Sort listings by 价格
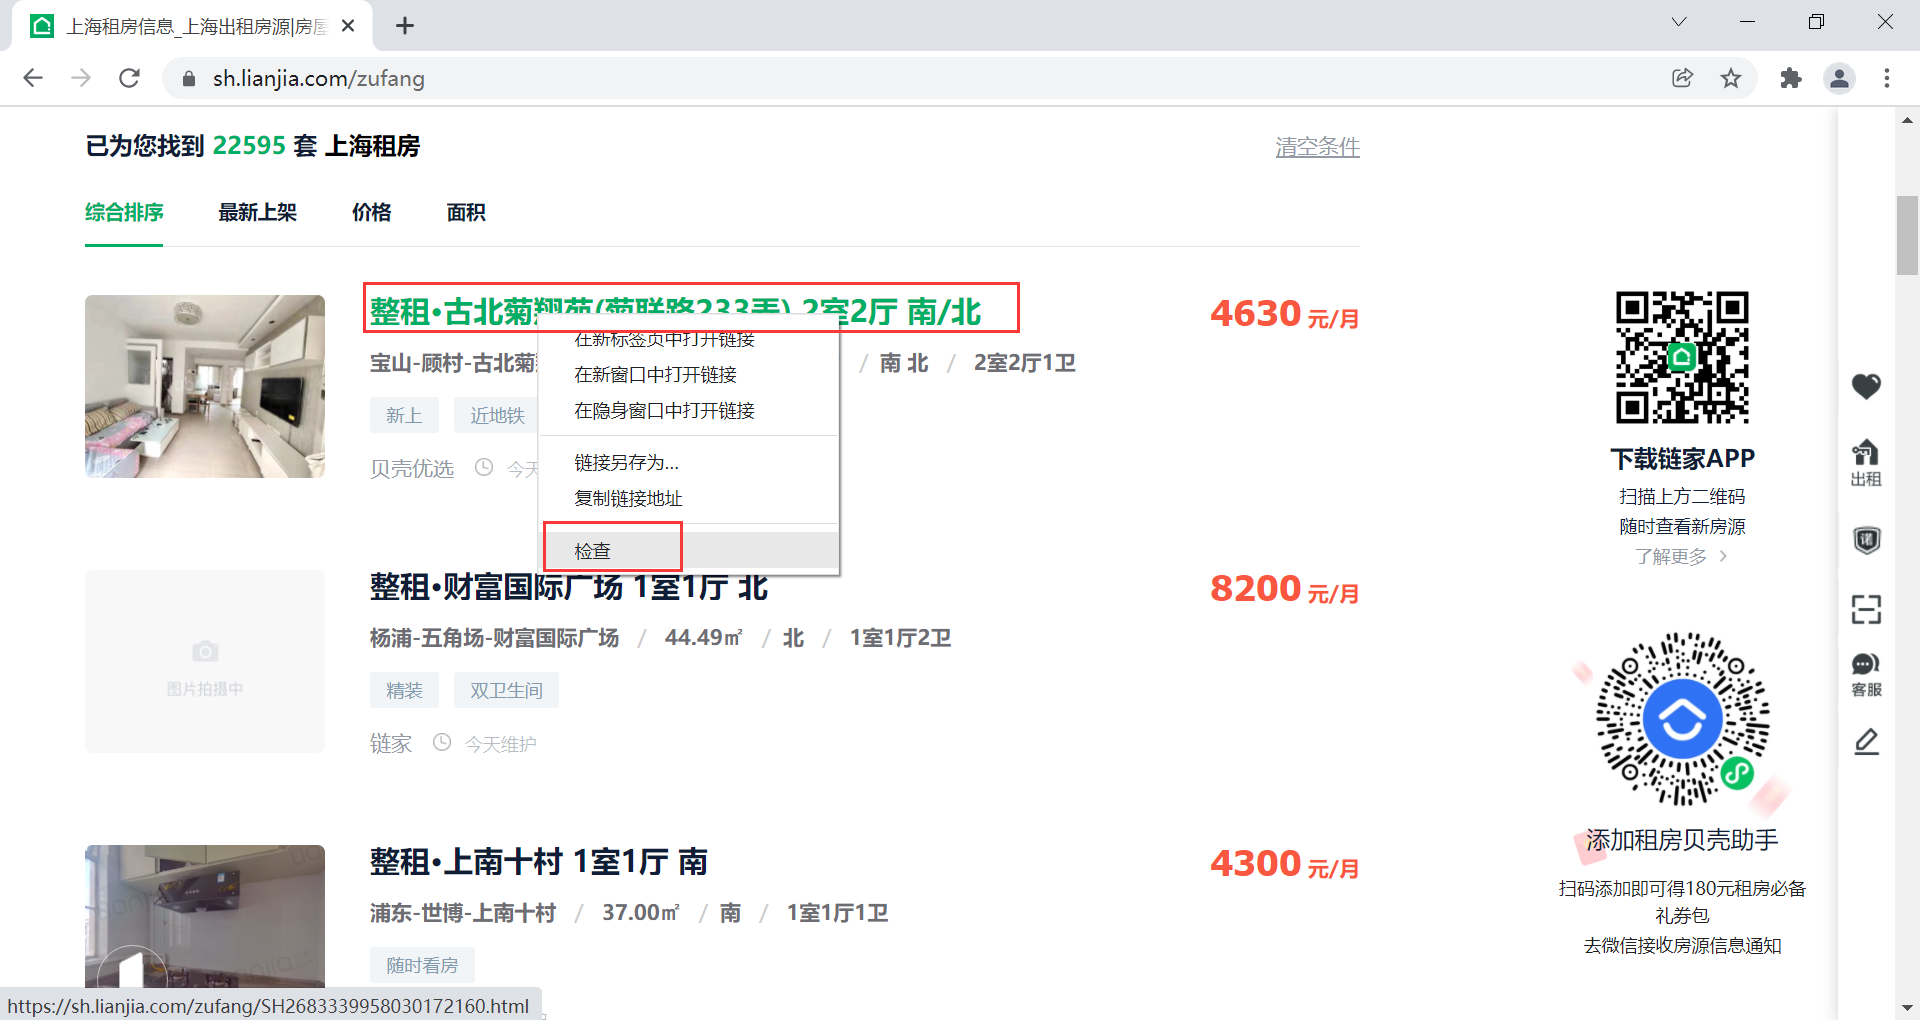The height and width of the screenshot is (1020, 1920). coord(371,213)
